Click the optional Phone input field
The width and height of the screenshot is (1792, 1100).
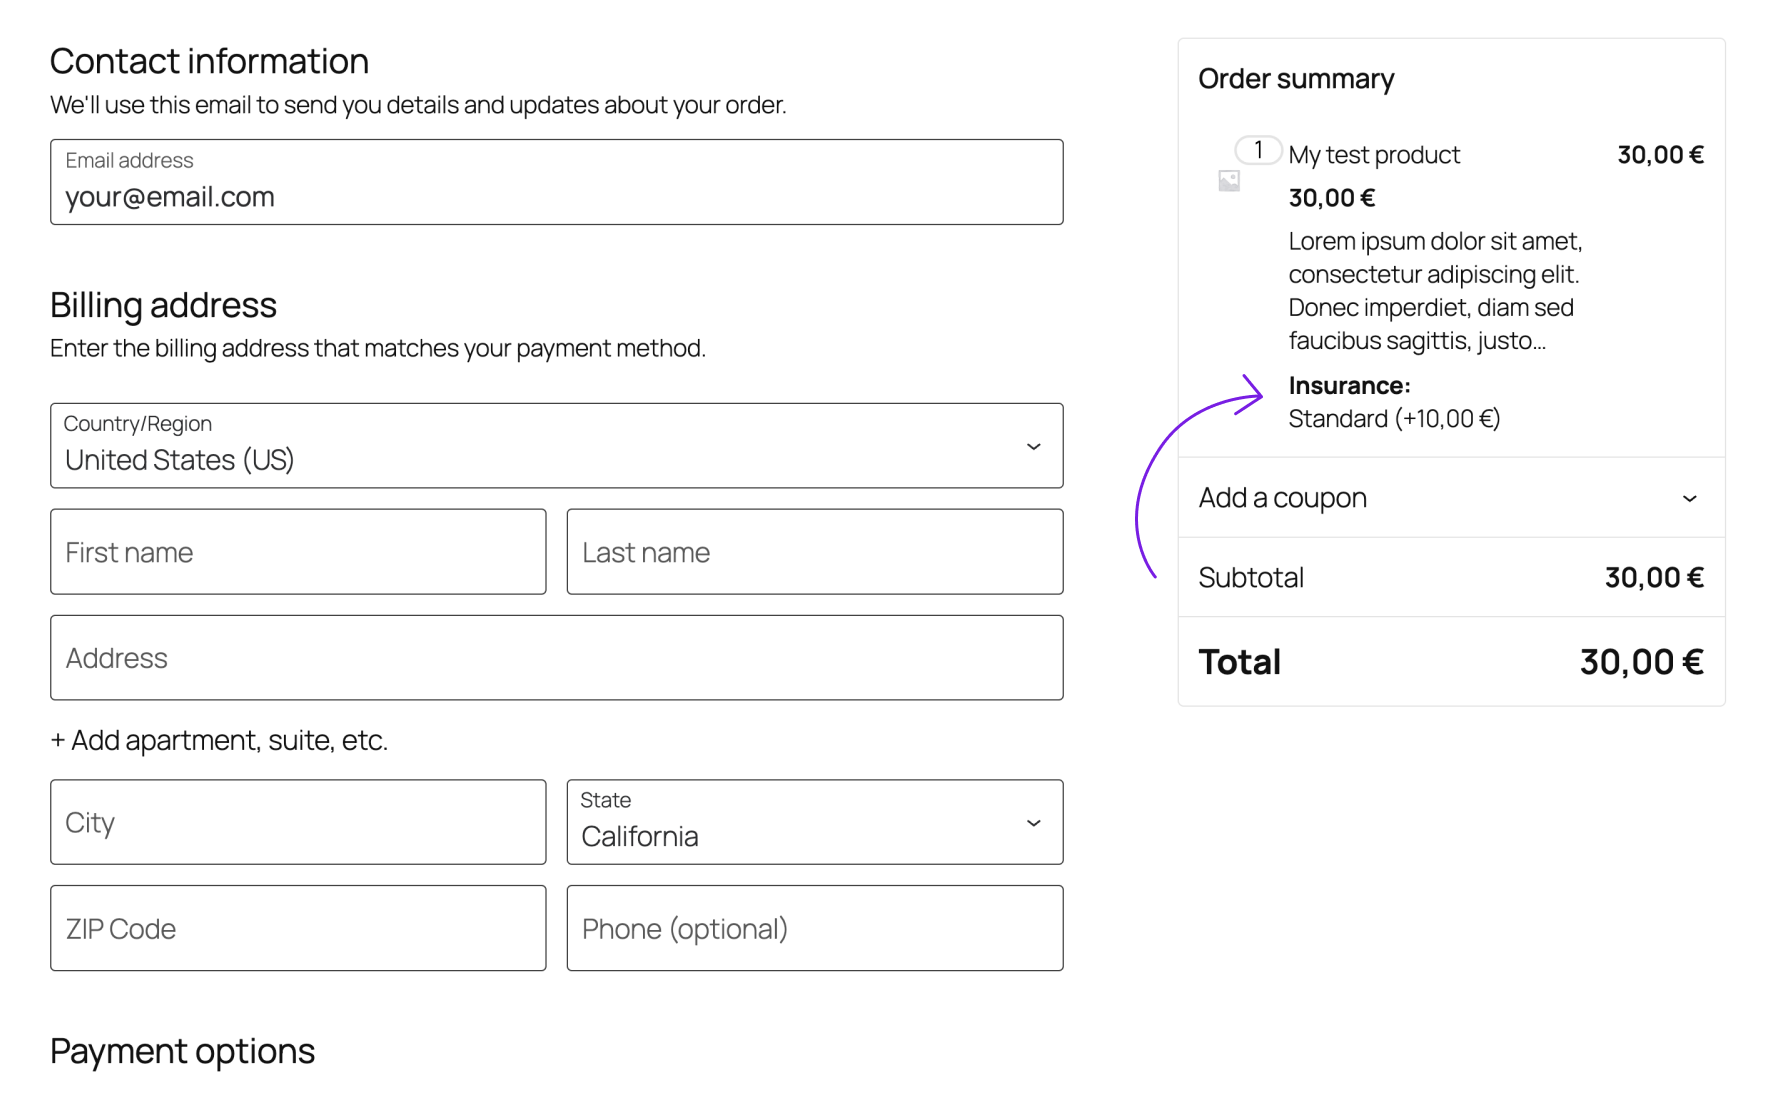pyautogui.click(x=813, y=928)
